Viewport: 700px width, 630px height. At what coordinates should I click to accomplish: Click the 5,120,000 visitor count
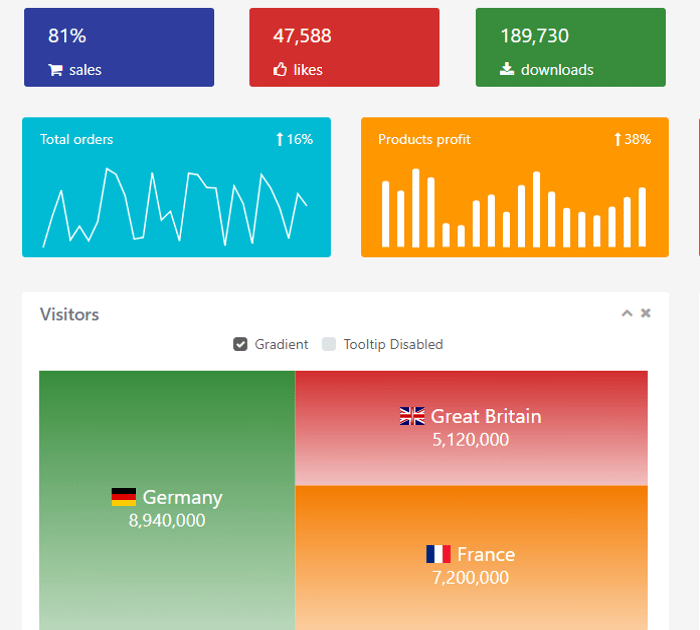pyautogui.click(x=471, y=440)
